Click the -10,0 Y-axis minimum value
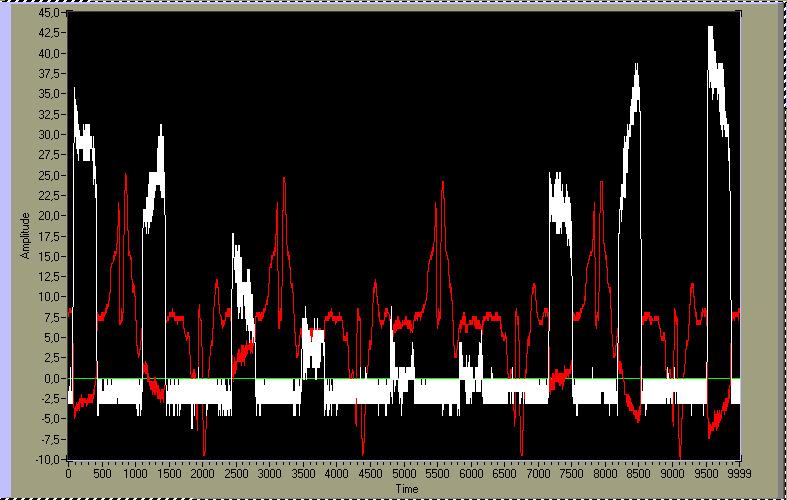The image size is (787, 500). tap(48, 459)
